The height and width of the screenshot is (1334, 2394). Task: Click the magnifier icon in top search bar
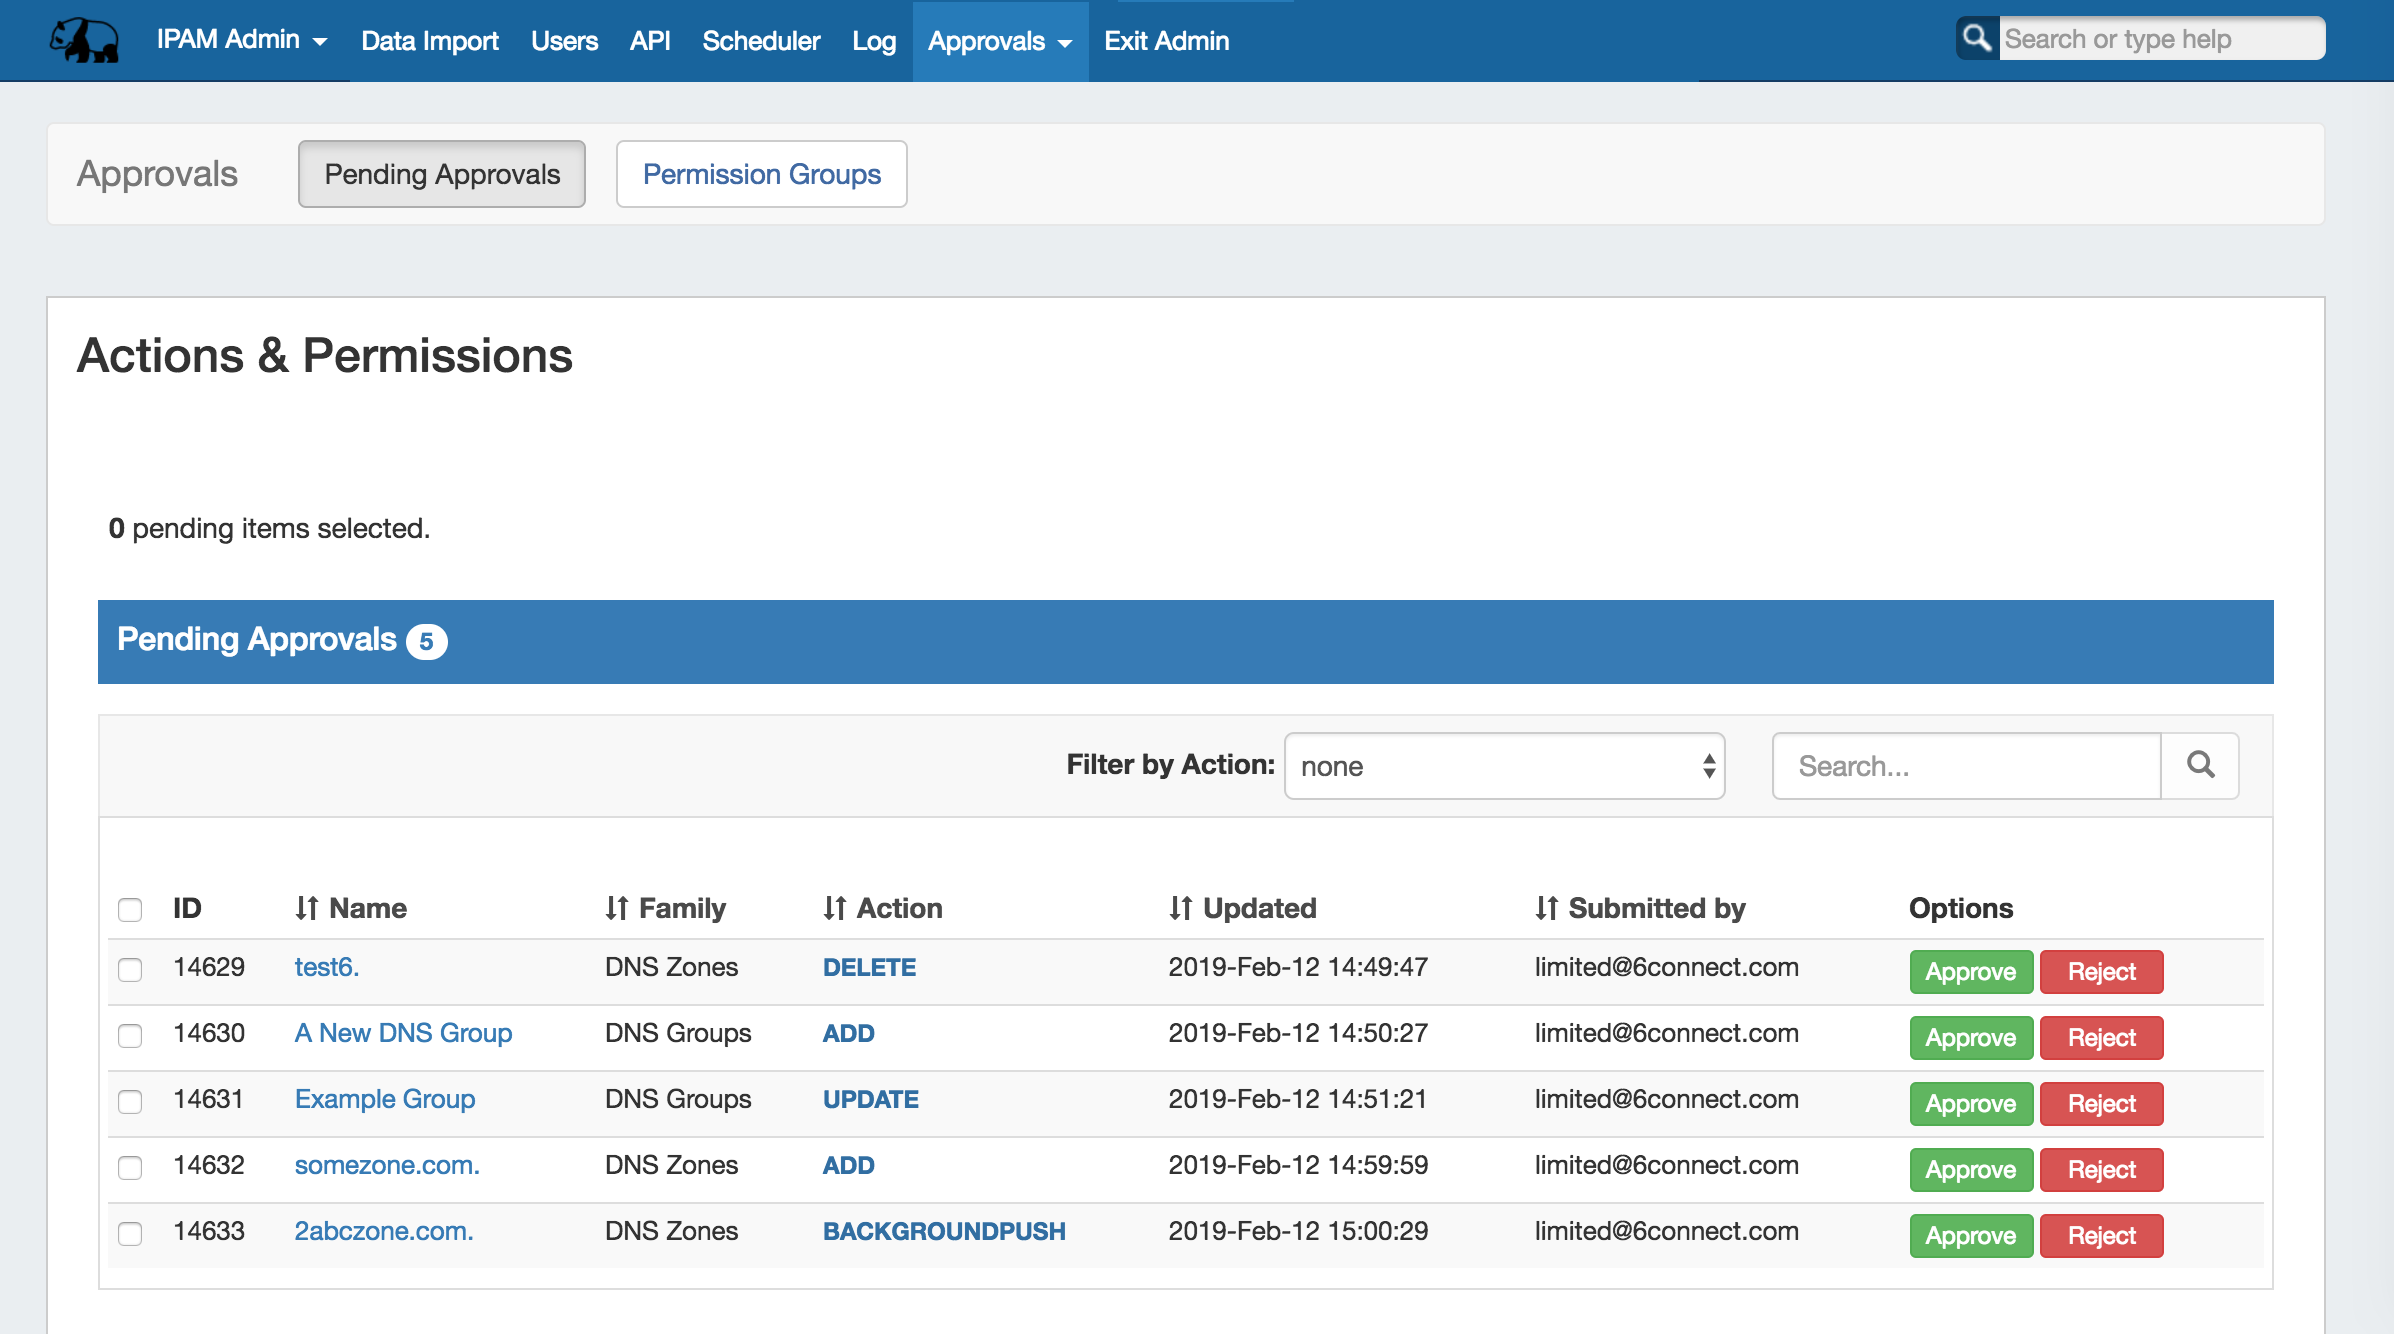(1976, 39)
